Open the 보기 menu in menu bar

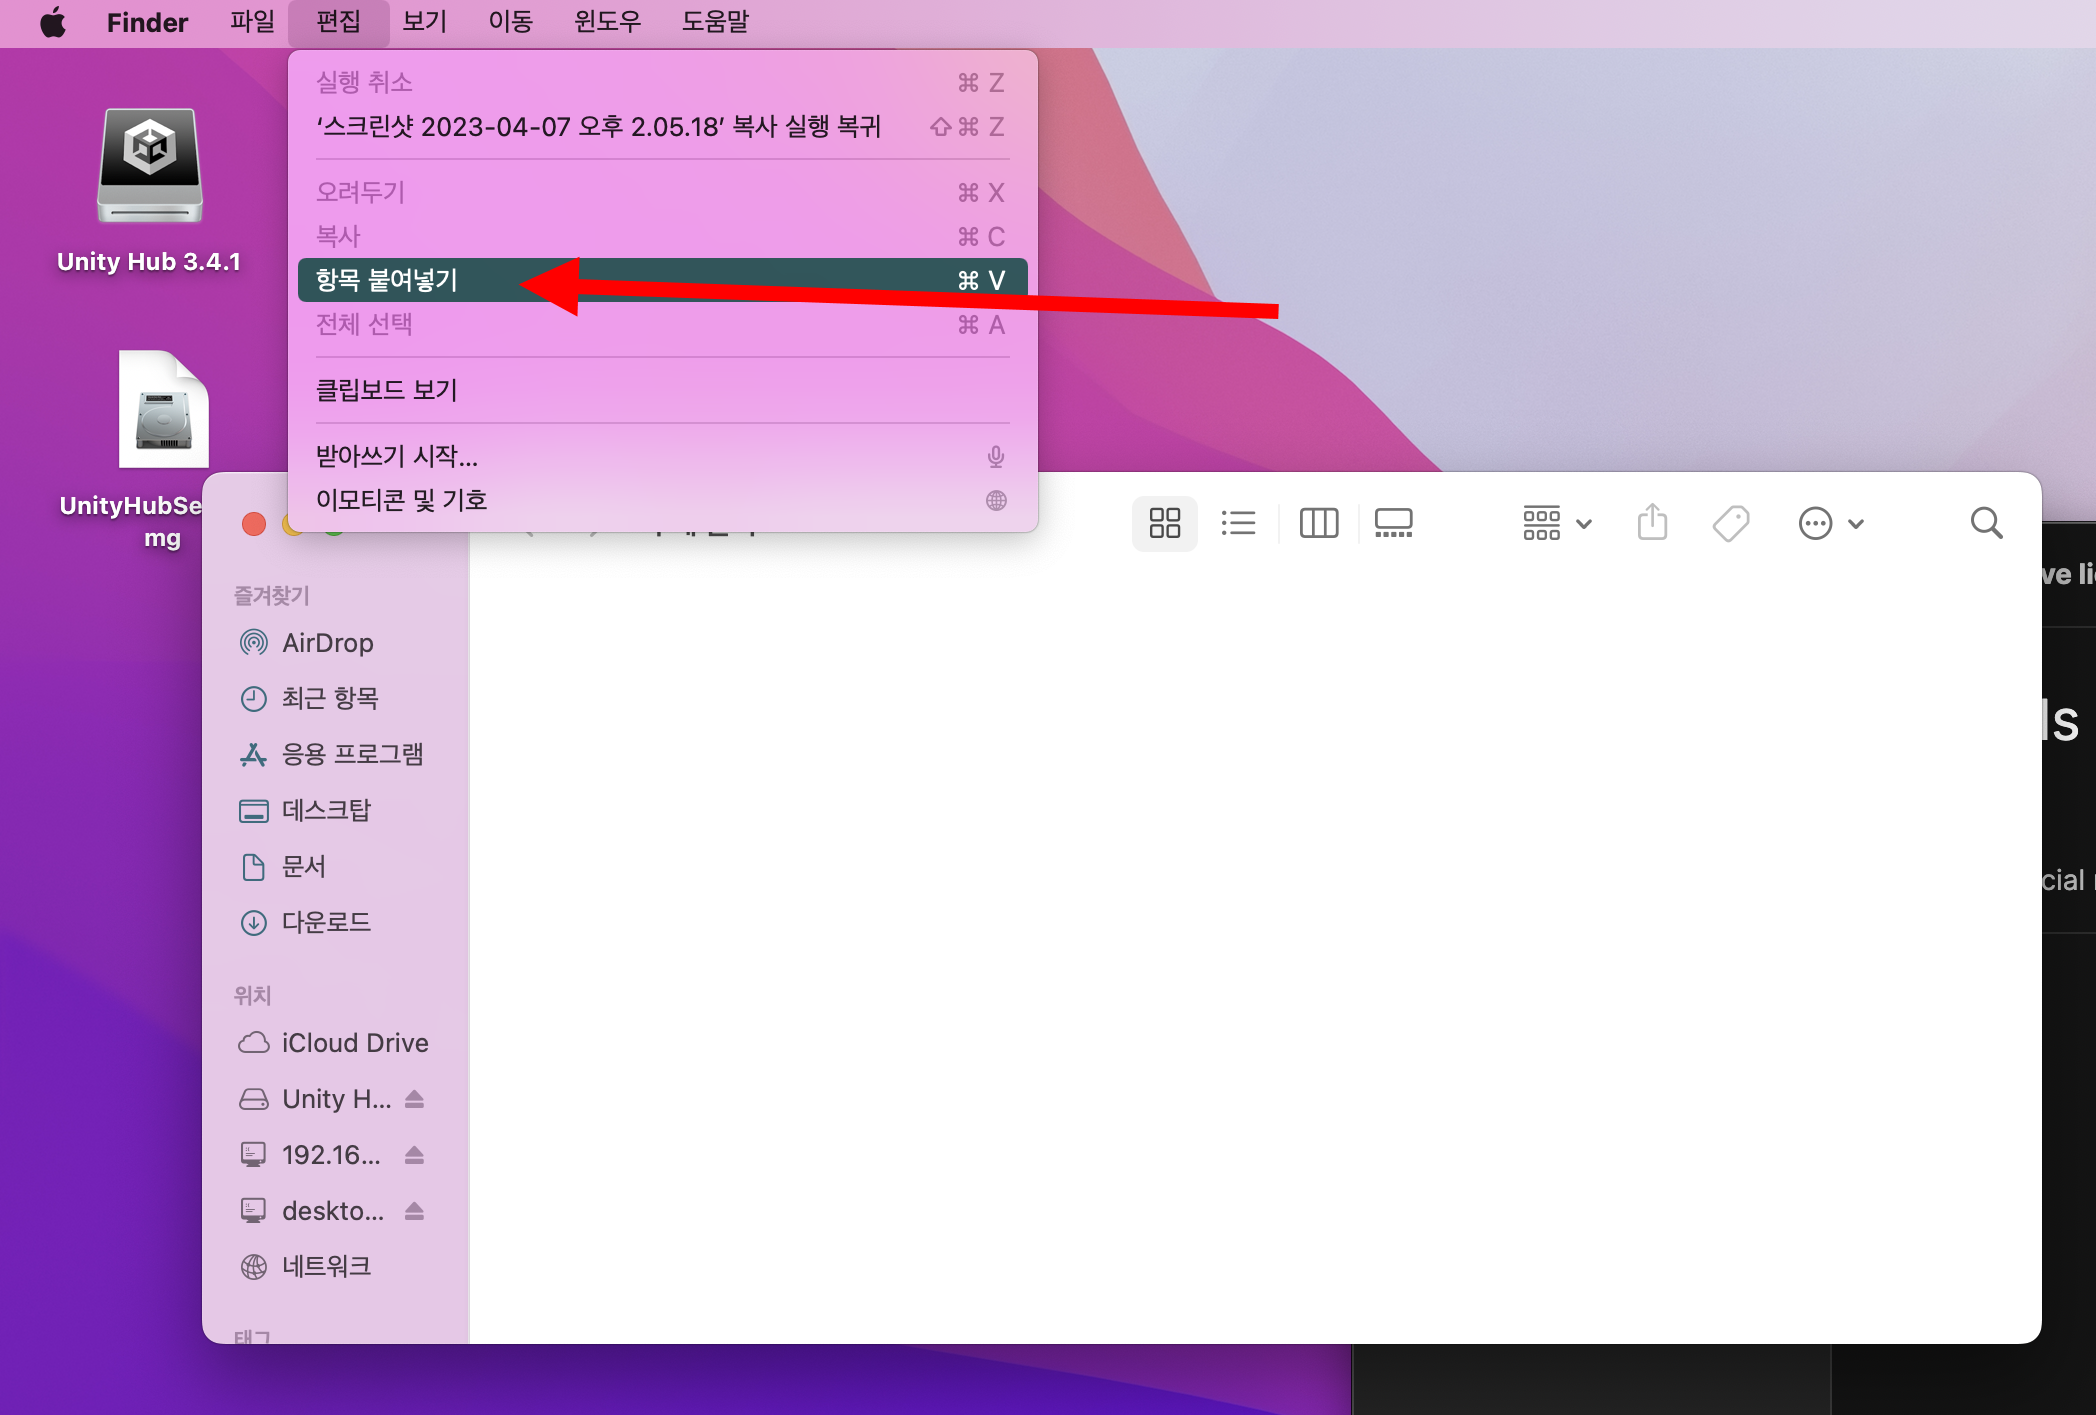(424, 22)
